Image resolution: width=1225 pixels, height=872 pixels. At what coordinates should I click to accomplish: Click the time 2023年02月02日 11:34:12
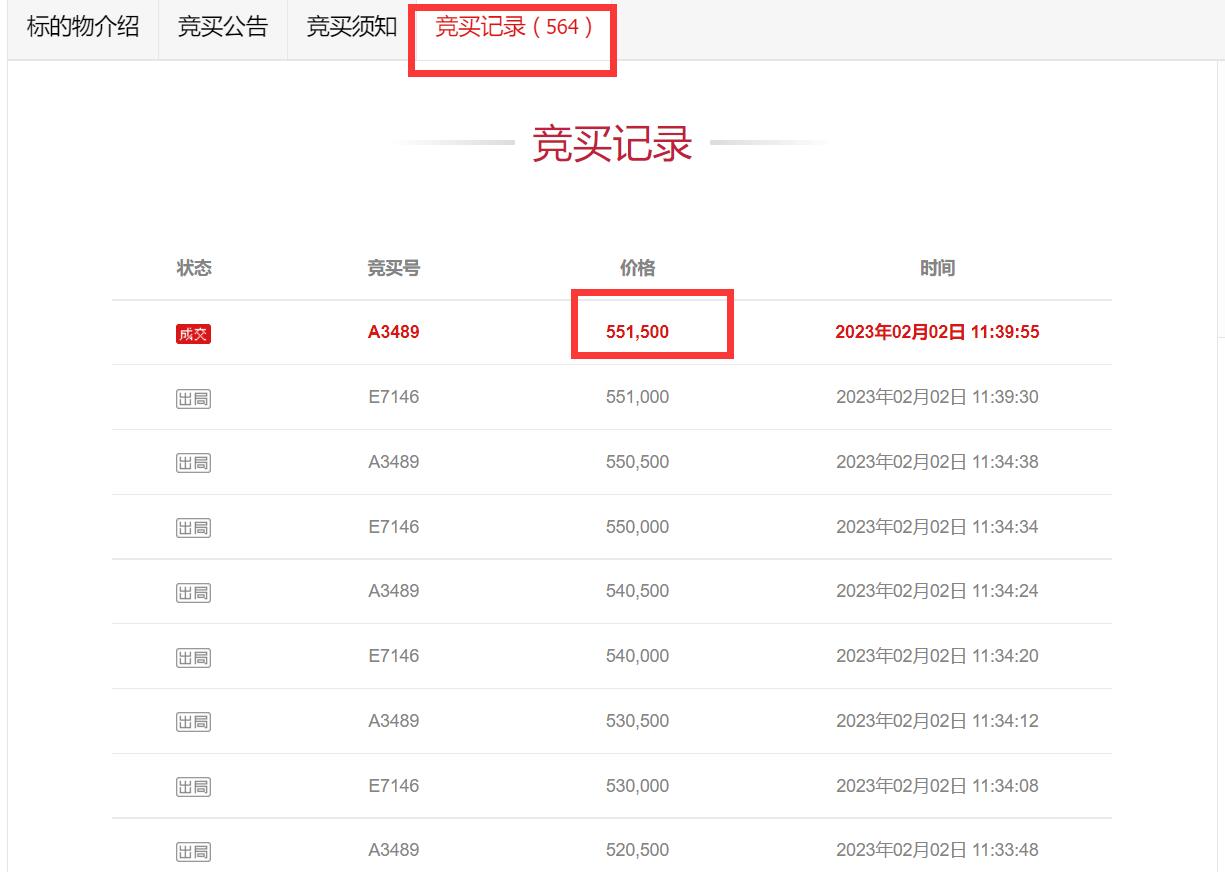pos(938,721)
